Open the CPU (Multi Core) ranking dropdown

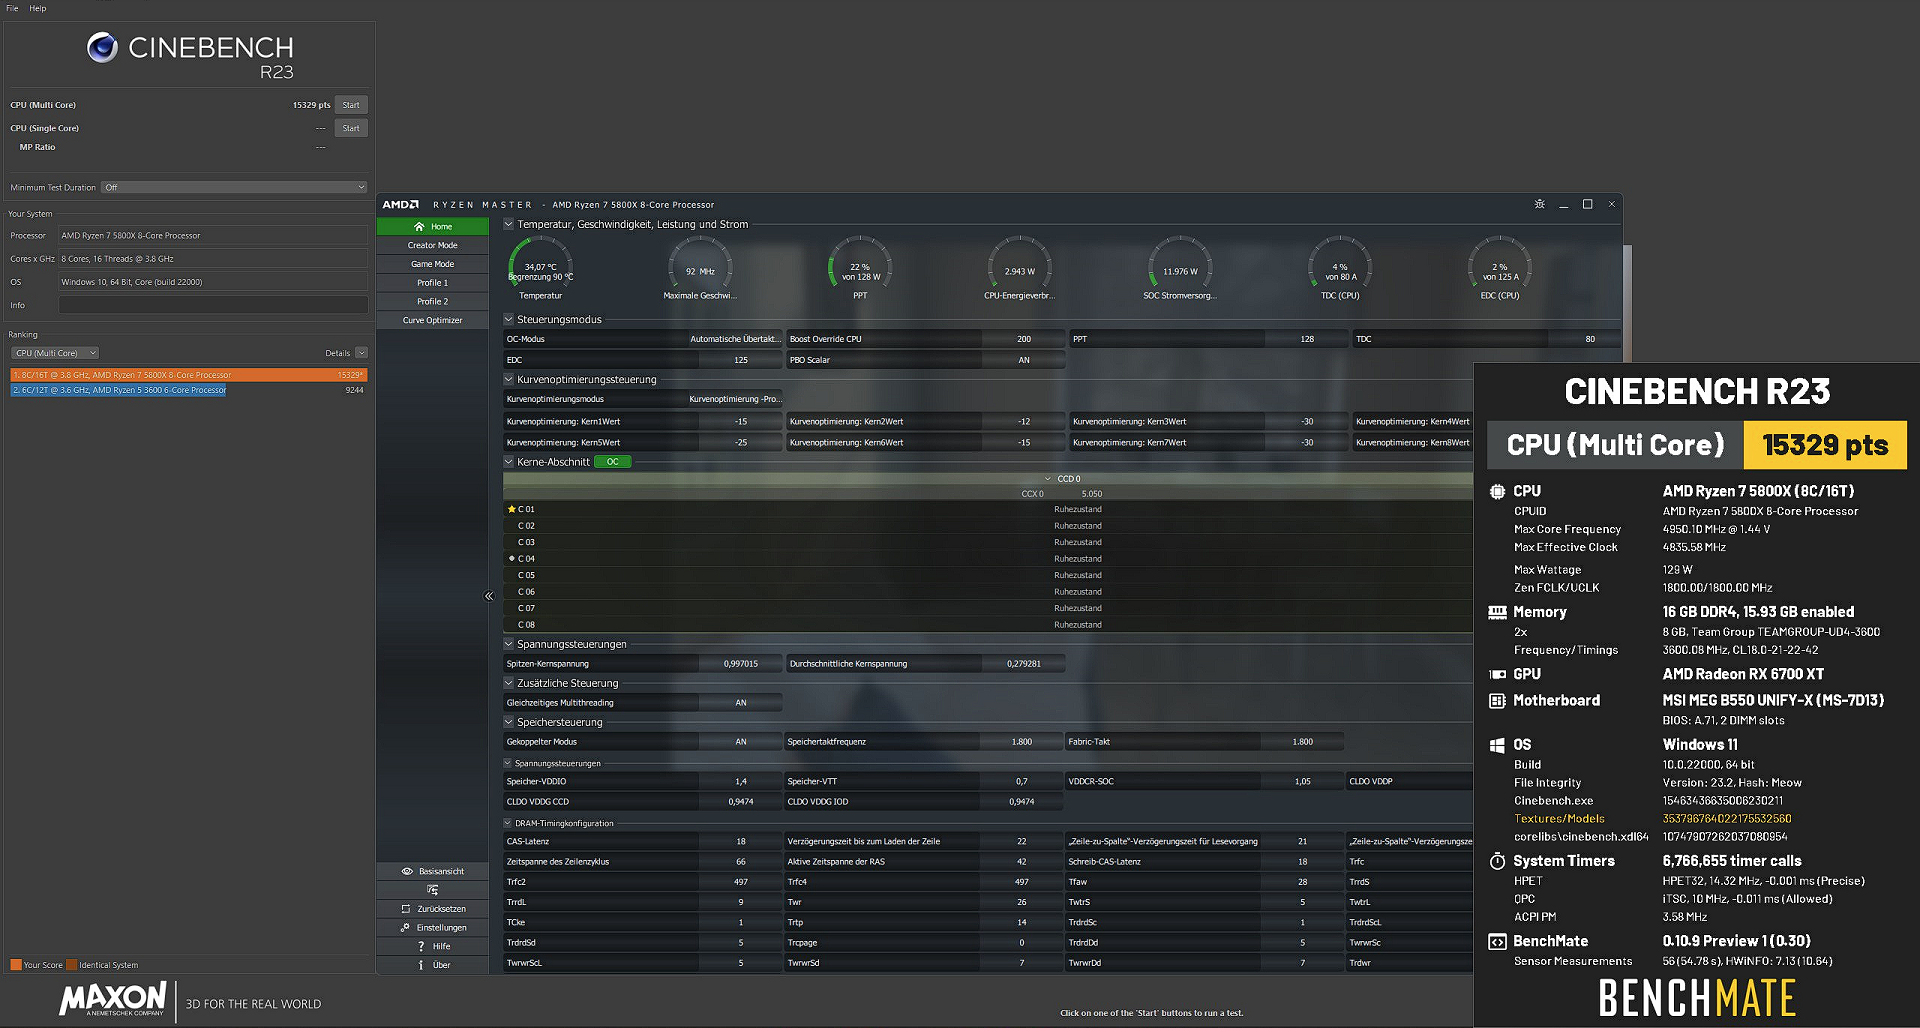coord(55,353)
